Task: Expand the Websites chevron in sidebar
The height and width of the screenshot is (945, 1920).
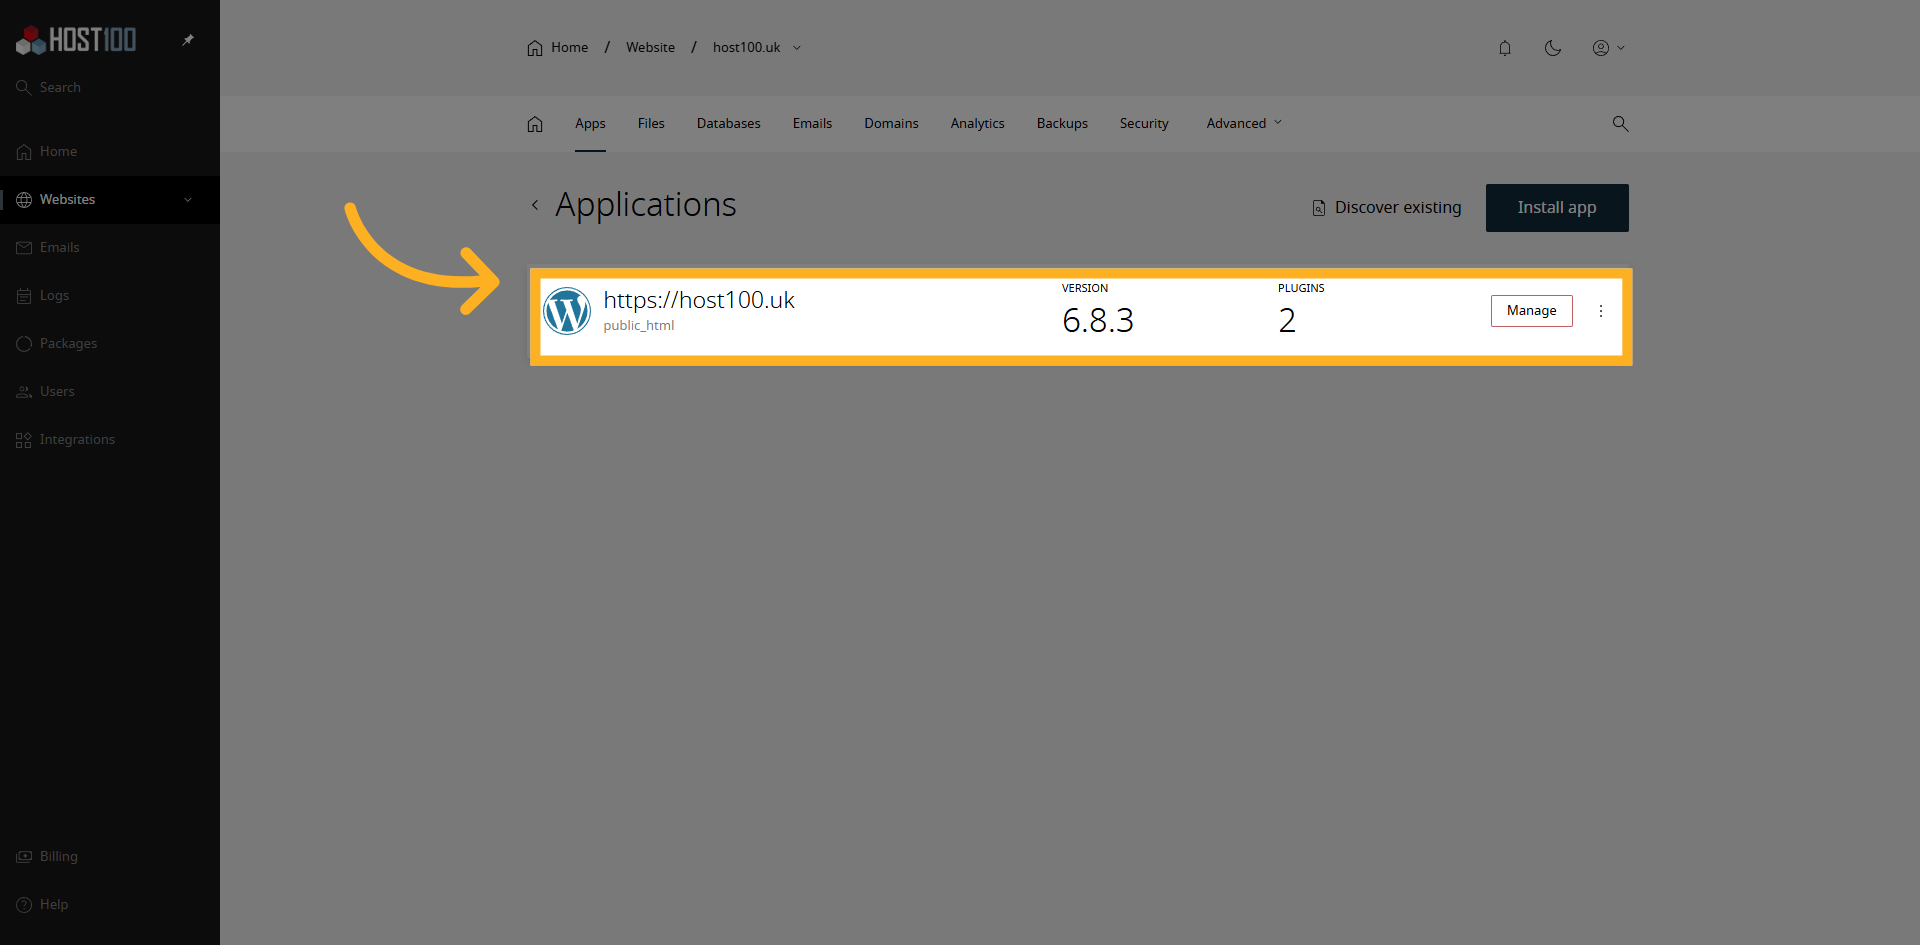Action: point(188,200)
